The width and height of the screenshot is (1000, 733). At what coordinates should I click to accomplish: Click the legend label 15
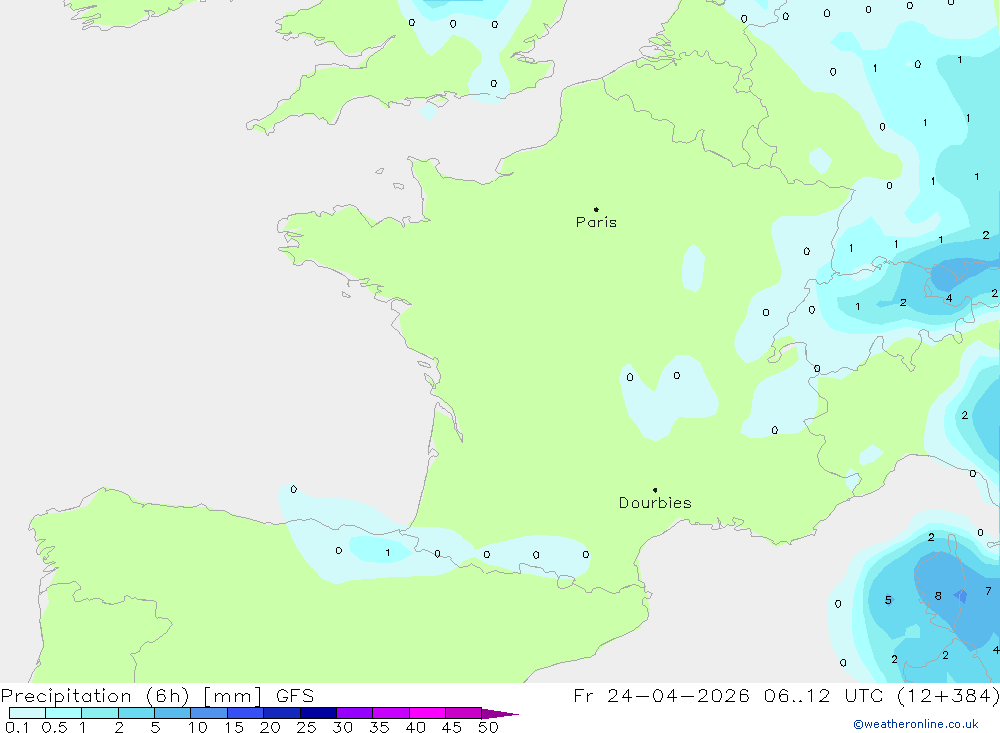pyautogui.click(x=234, y=727)
